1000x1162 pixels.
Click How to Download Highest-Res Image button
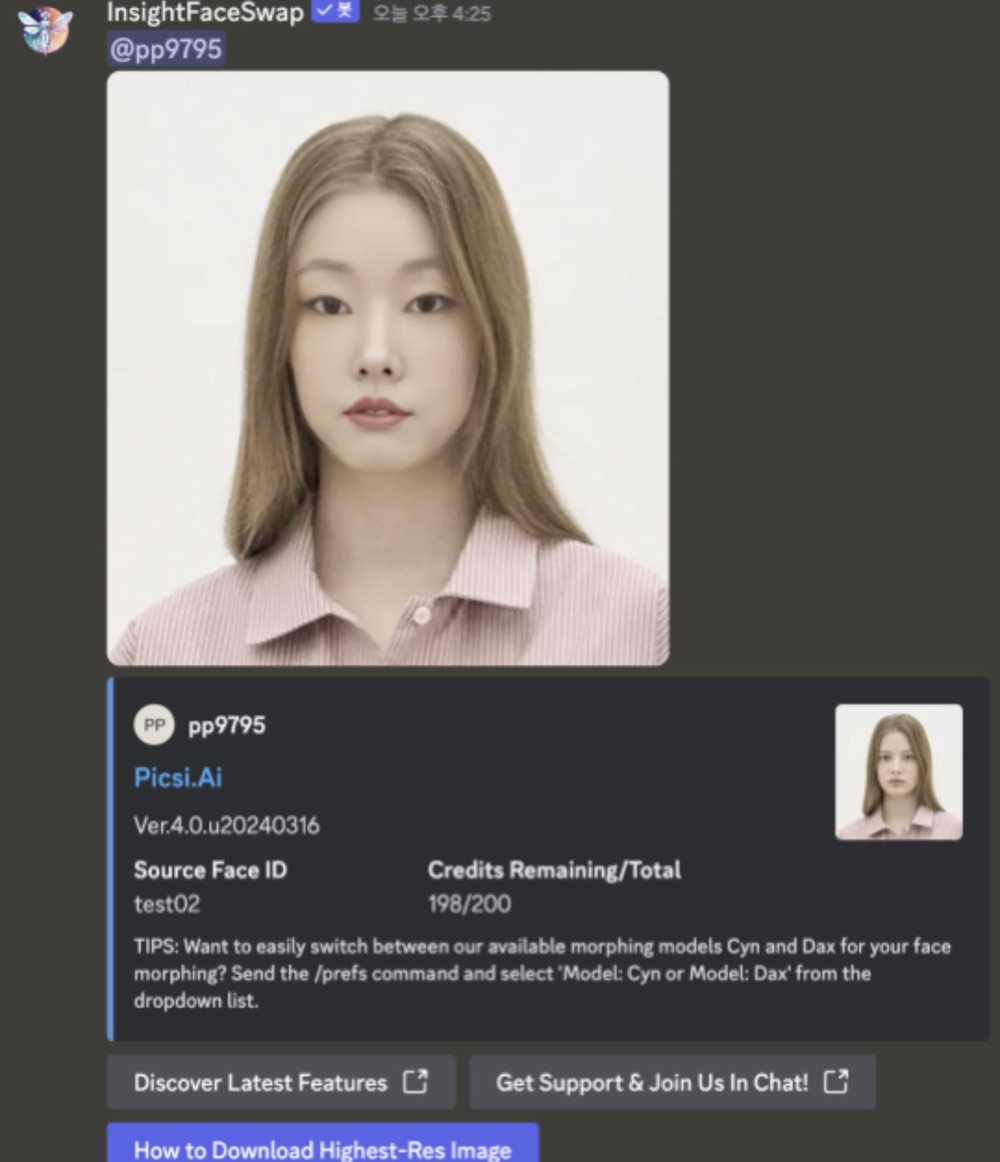coord(322,1143)
